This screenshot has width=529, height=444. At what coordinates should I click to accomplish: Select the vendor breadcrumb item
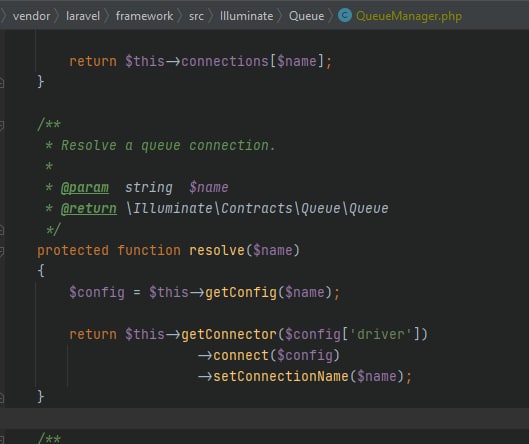click(x=31, y=16)
